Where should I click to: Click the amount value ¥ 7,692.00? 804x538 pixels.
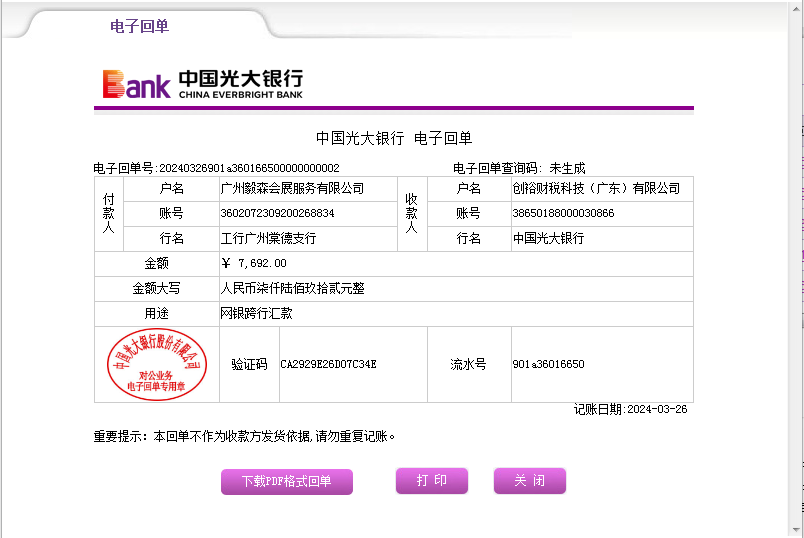[254, 263]
